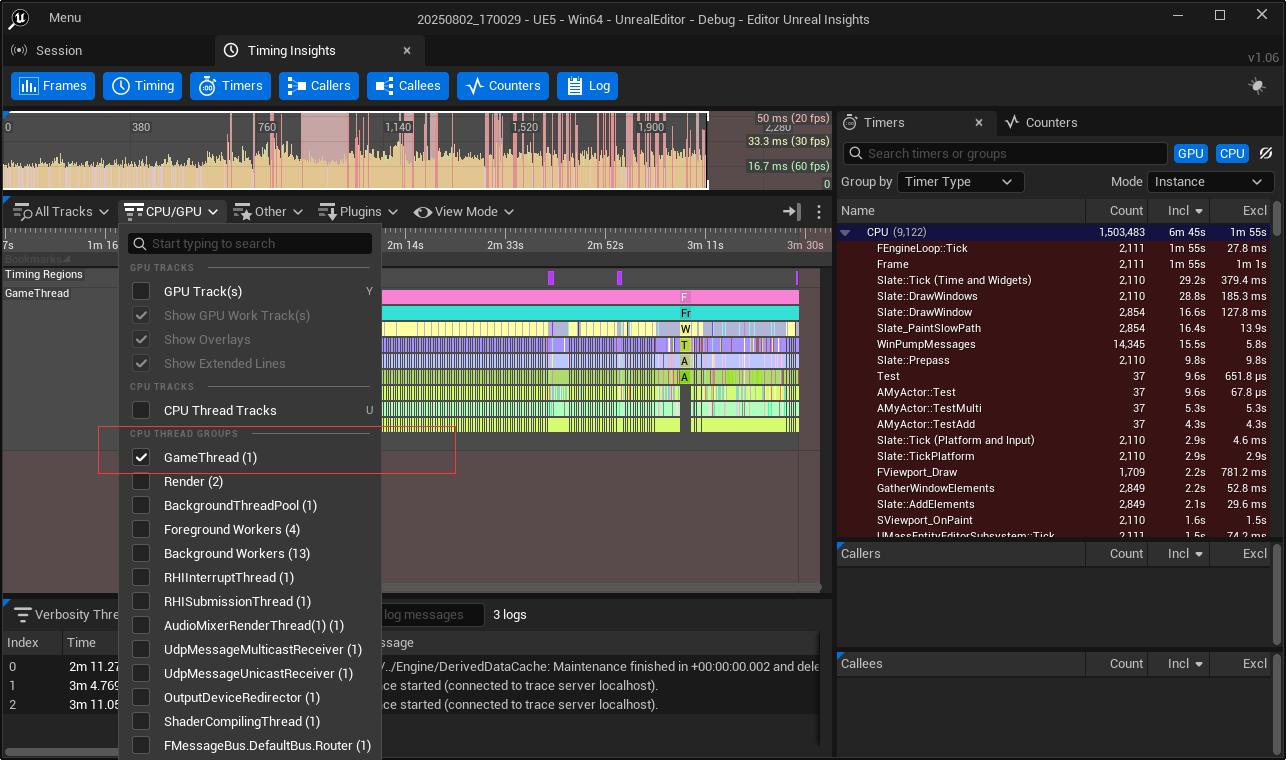Viewport: 1286px width, 760px height.
Task: Collapse the CPU/GPU dropdown menu
Action: click(x=173, y=212)
